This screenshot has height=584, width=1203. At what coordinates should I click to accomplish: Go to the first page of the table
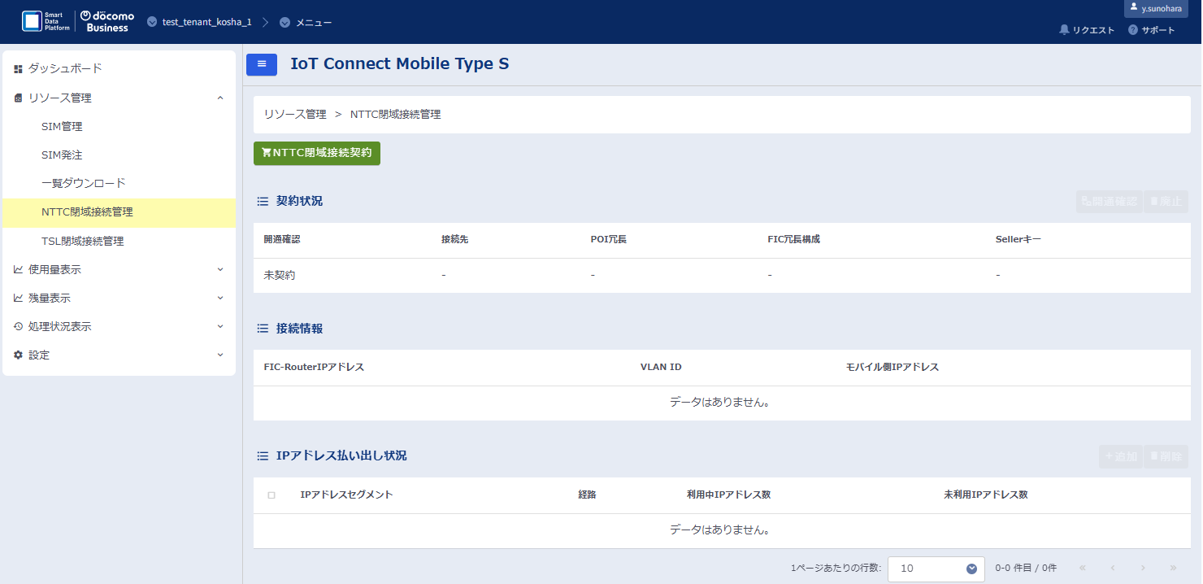tap(1082, 568)
